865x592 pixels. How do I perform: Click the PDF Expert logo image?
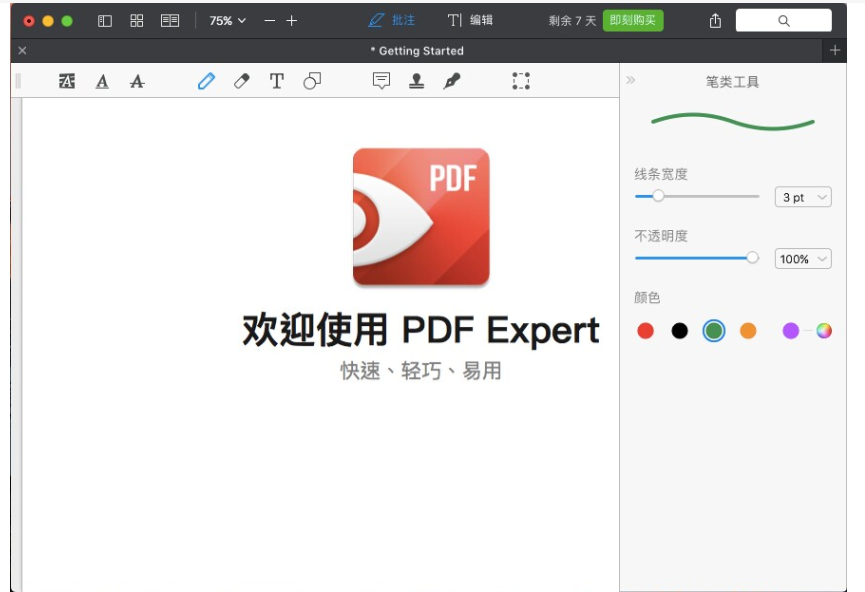coord(421,216)
